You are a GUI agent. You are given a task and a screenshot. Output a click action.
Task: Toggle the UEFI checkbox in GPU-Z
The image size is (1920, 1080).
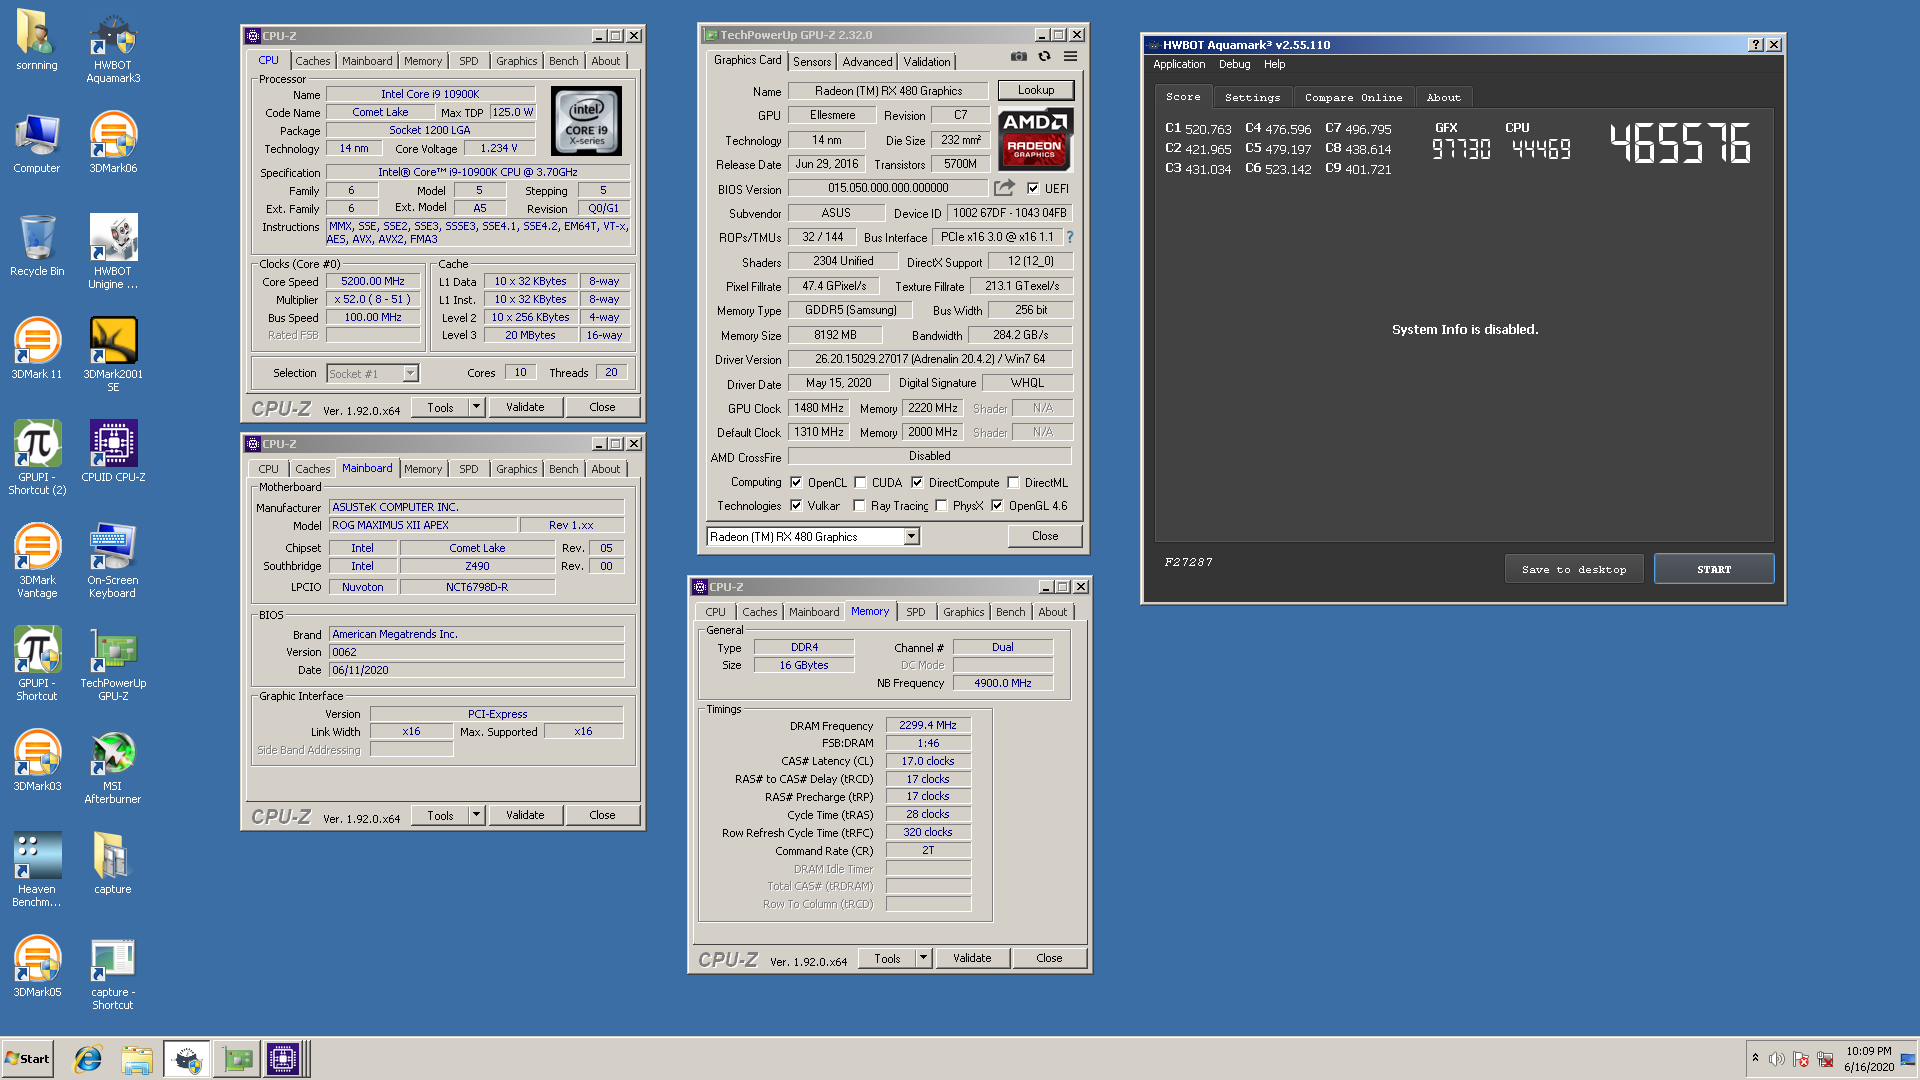coord(1033,188)
